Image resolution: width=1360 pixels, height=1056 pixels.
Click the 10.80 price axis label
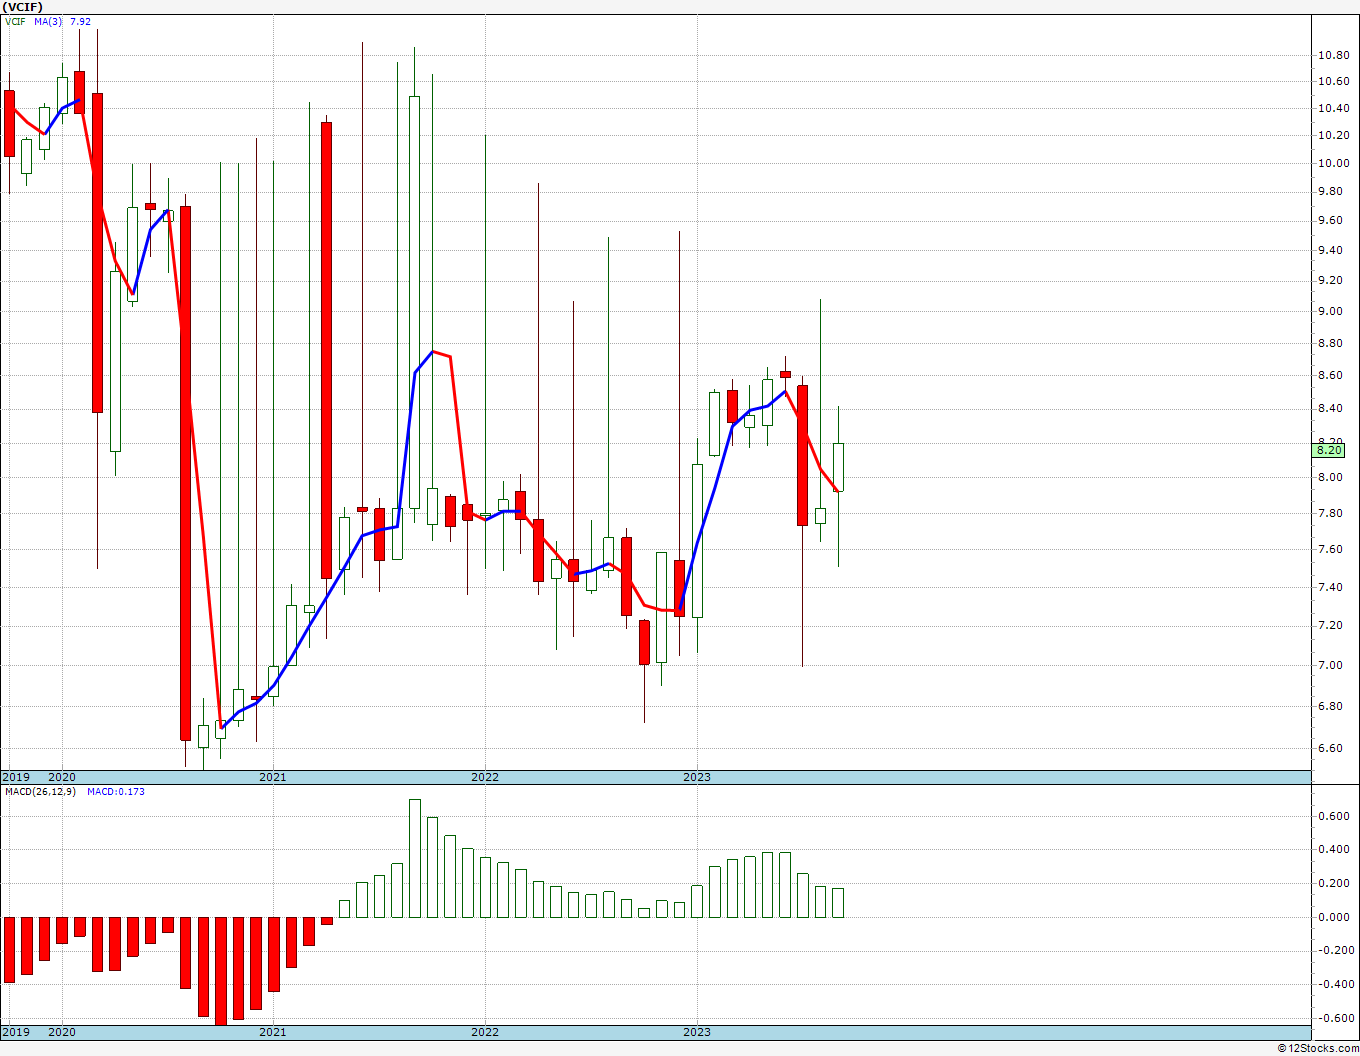point(1333,55)
